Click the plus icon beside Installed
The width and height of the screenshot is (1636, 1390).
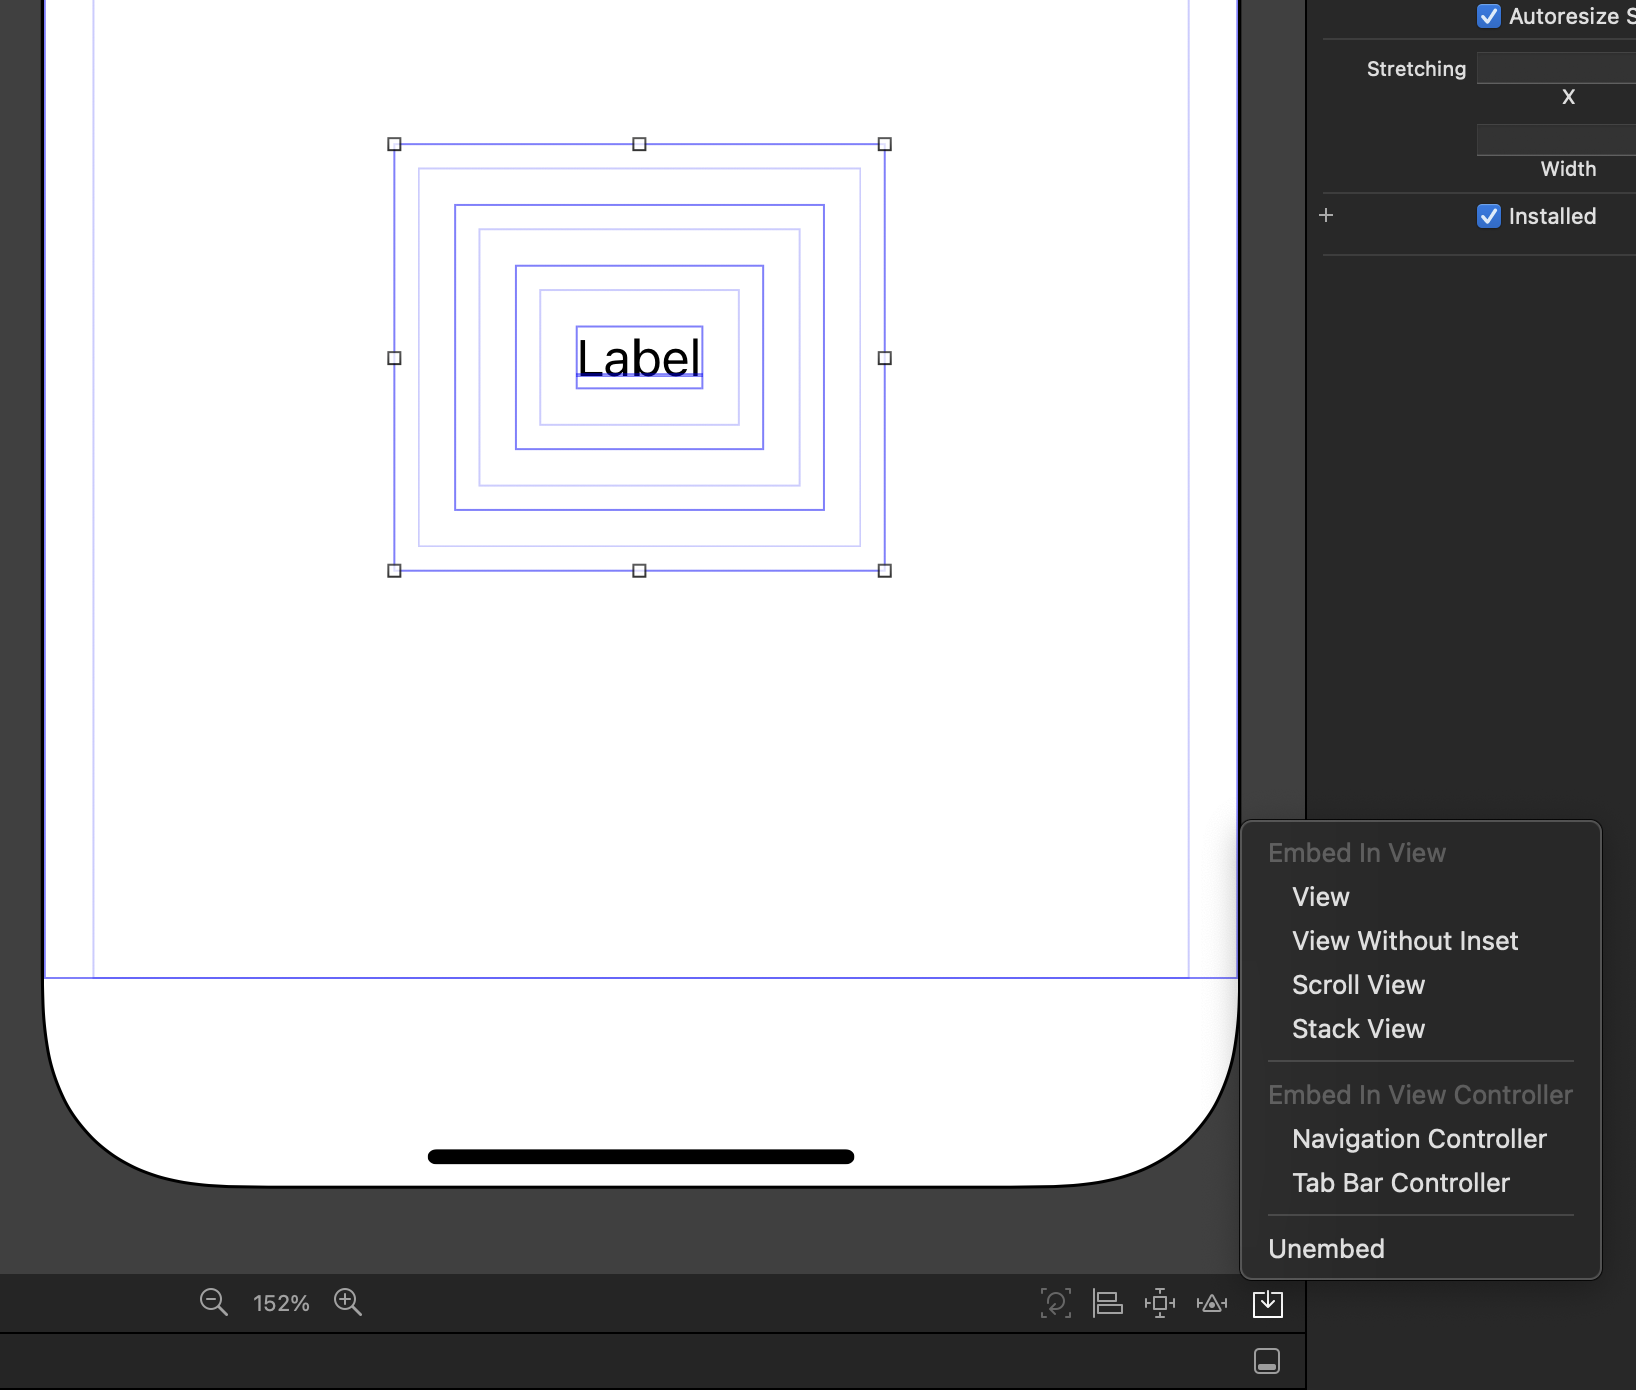coord(1326,216)
